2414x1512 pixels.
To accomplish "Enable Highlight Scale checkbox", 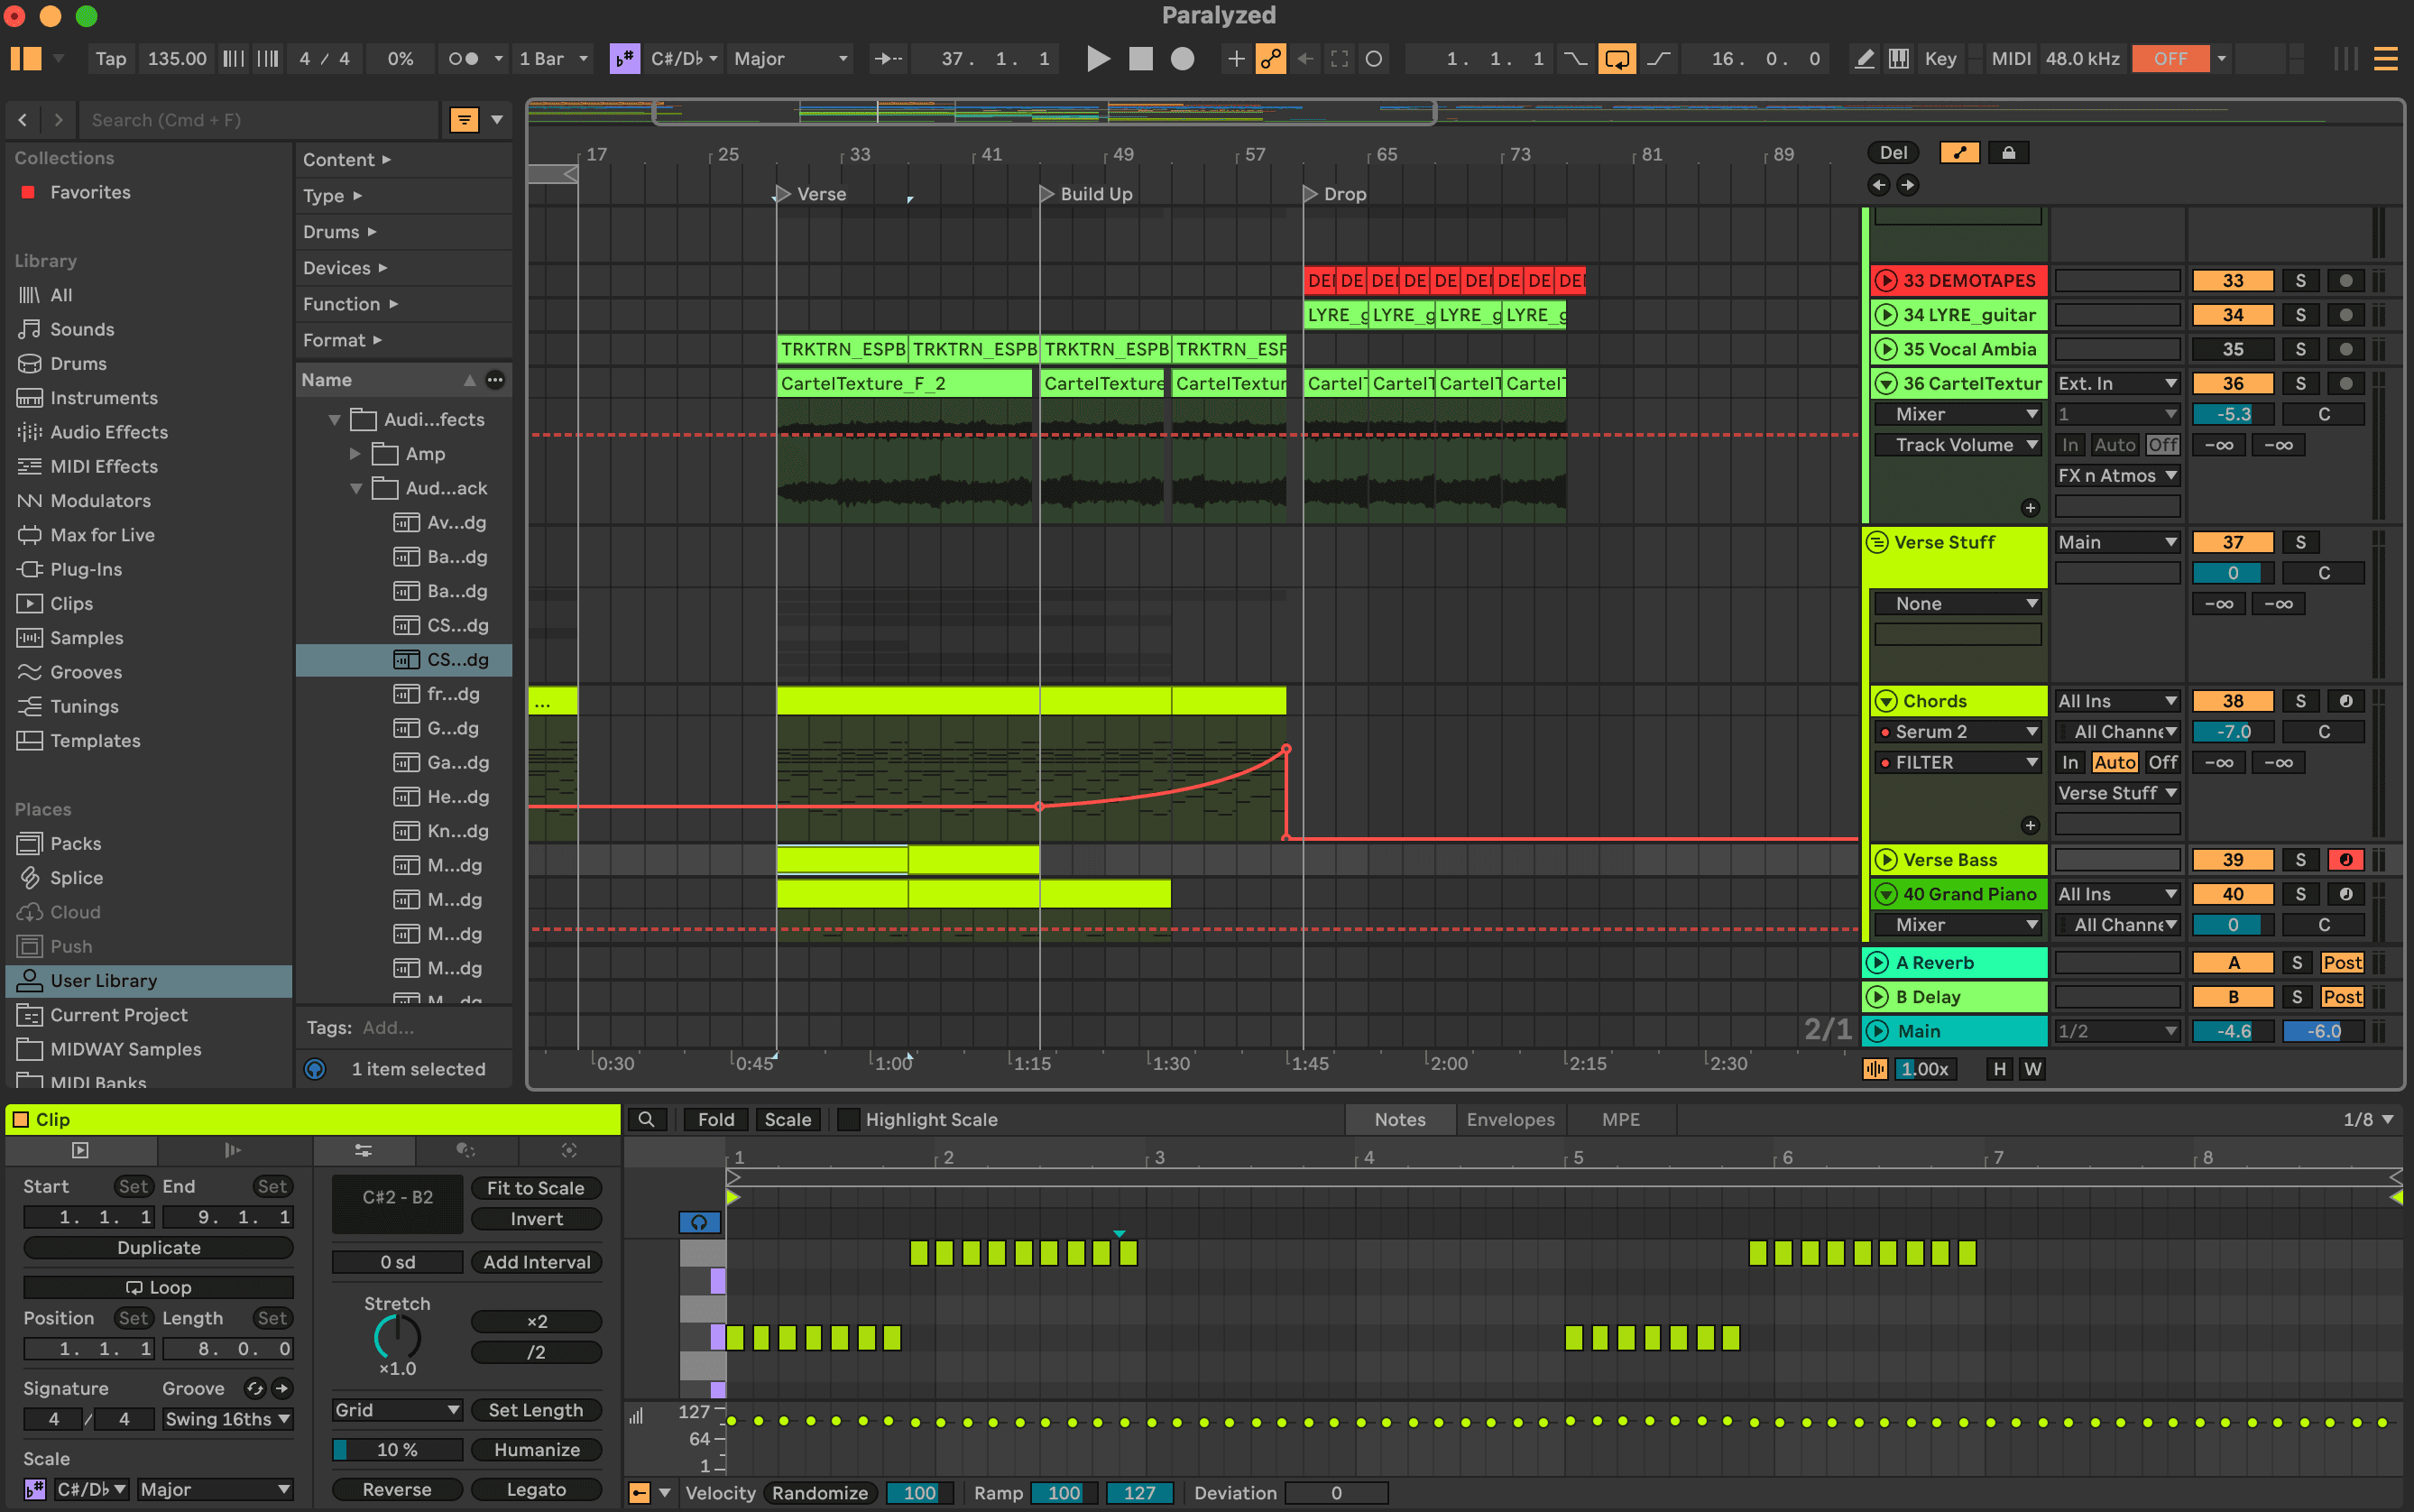I will [x=848, y=1119].
